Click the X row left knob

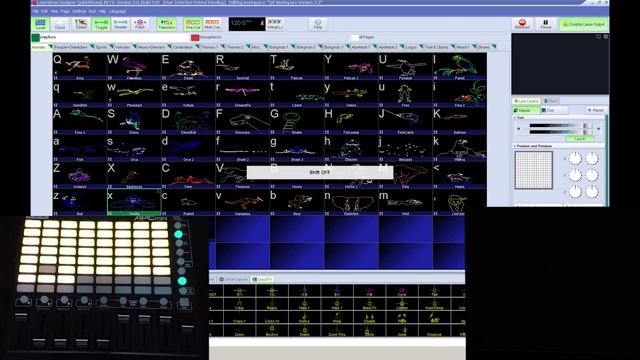(x=575, y=158)
